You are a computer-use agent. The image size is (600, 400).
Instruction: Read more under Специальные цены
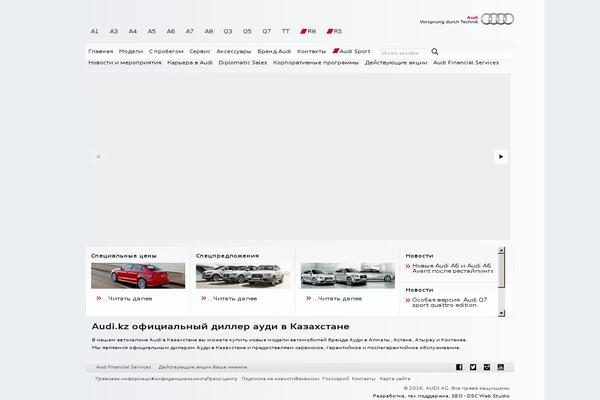pyautogui.click(x=125, y=299)
